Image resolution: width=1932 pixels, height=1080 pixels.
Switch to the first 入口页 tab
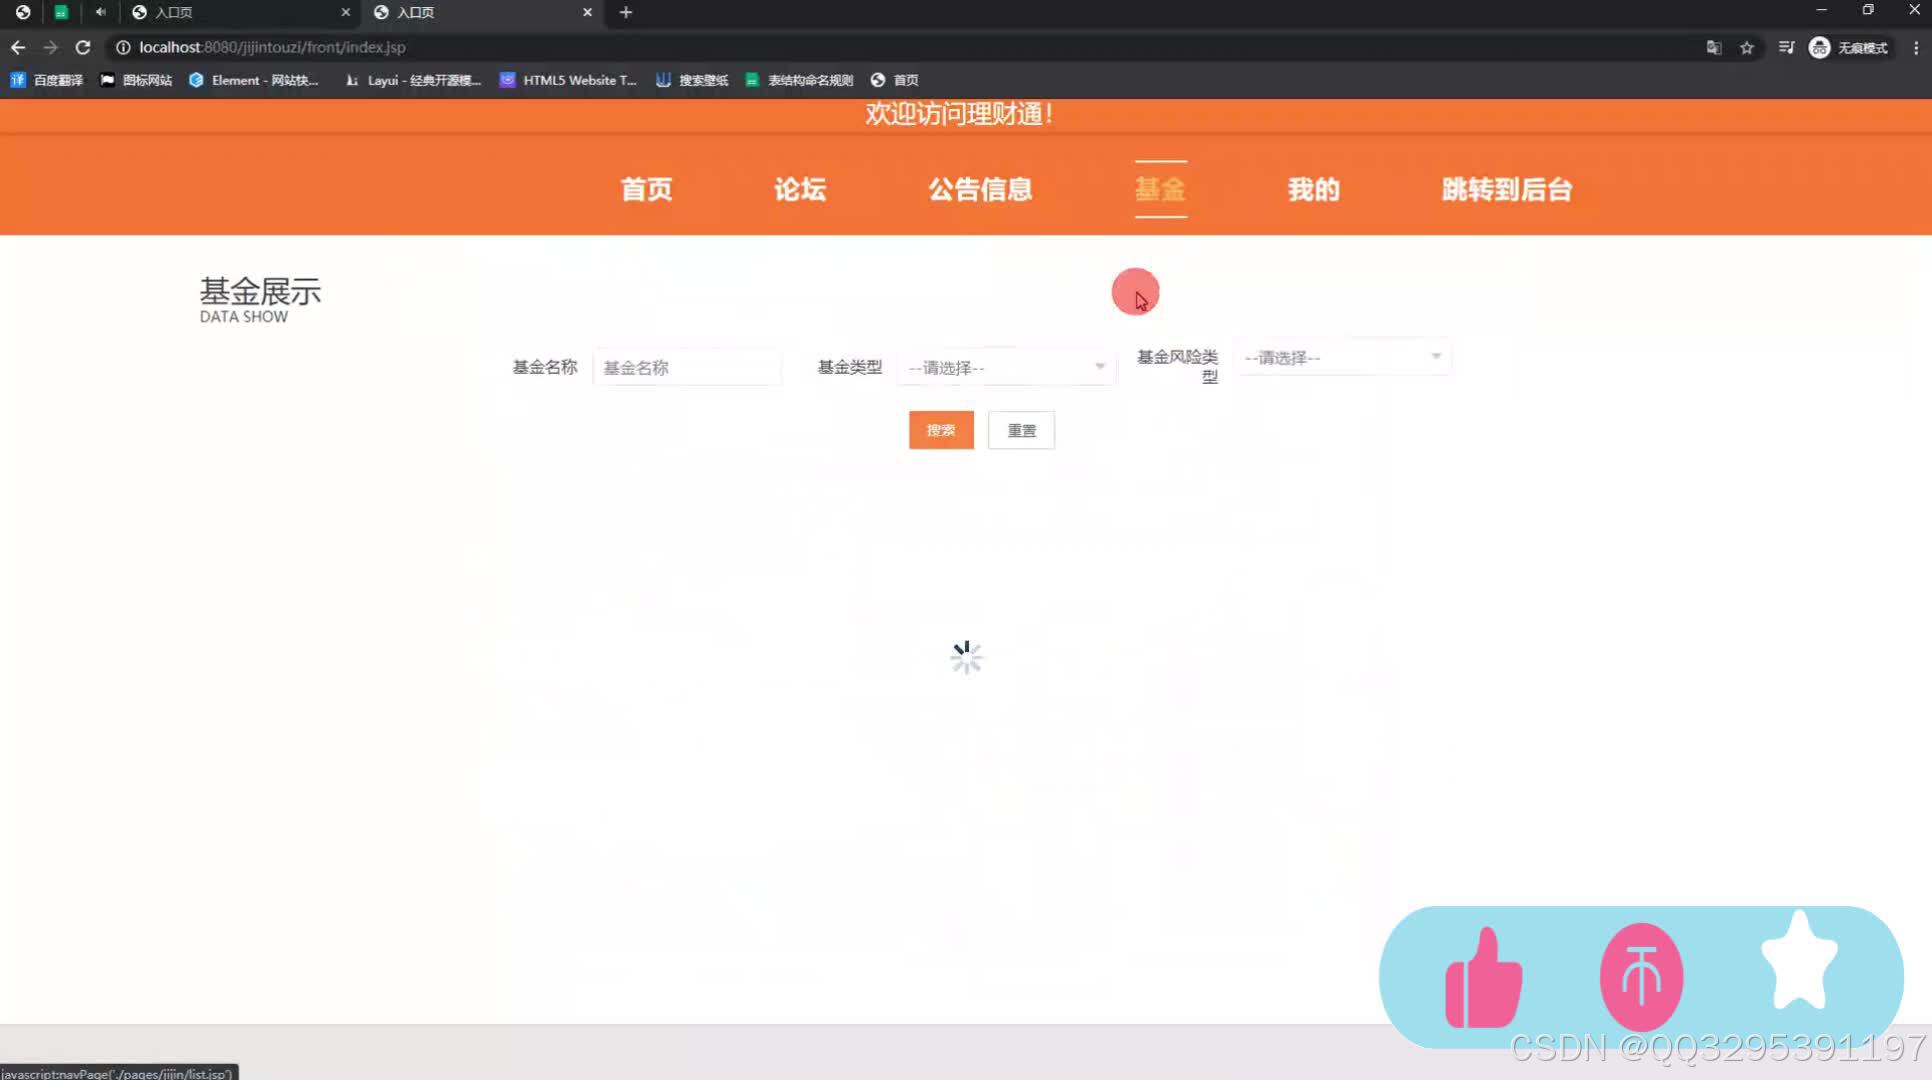click(x=240, y=12)
